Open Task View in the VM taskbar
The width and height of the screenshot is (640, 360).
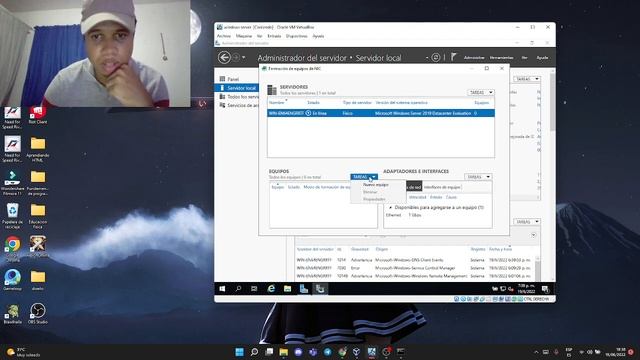254,289
